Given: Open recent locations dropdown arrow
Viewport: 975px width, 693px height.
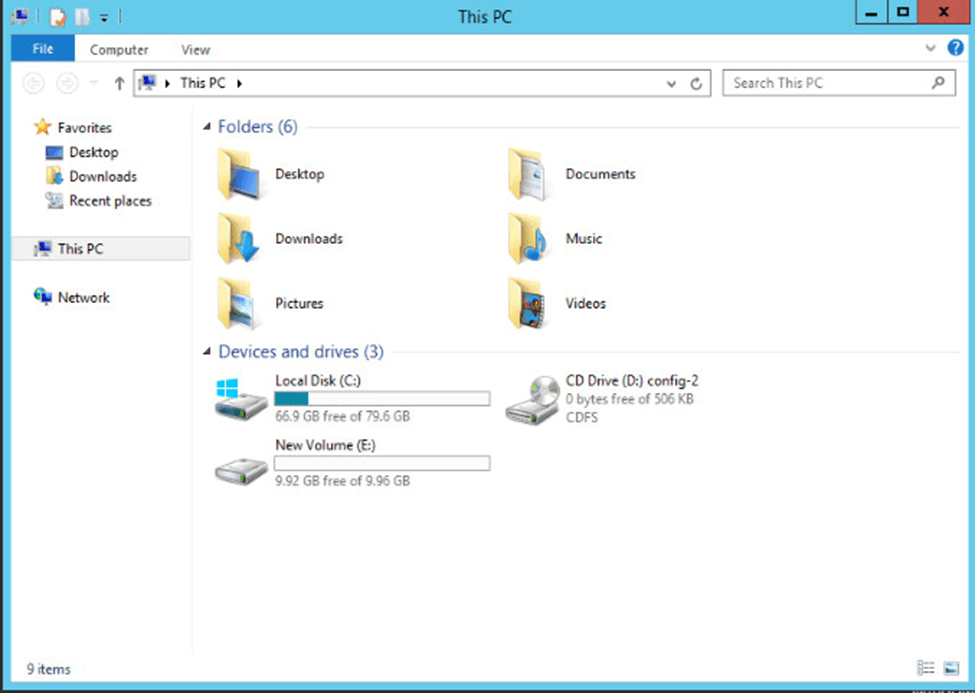Looking at the screenshot, I should [x=94, y=83].
